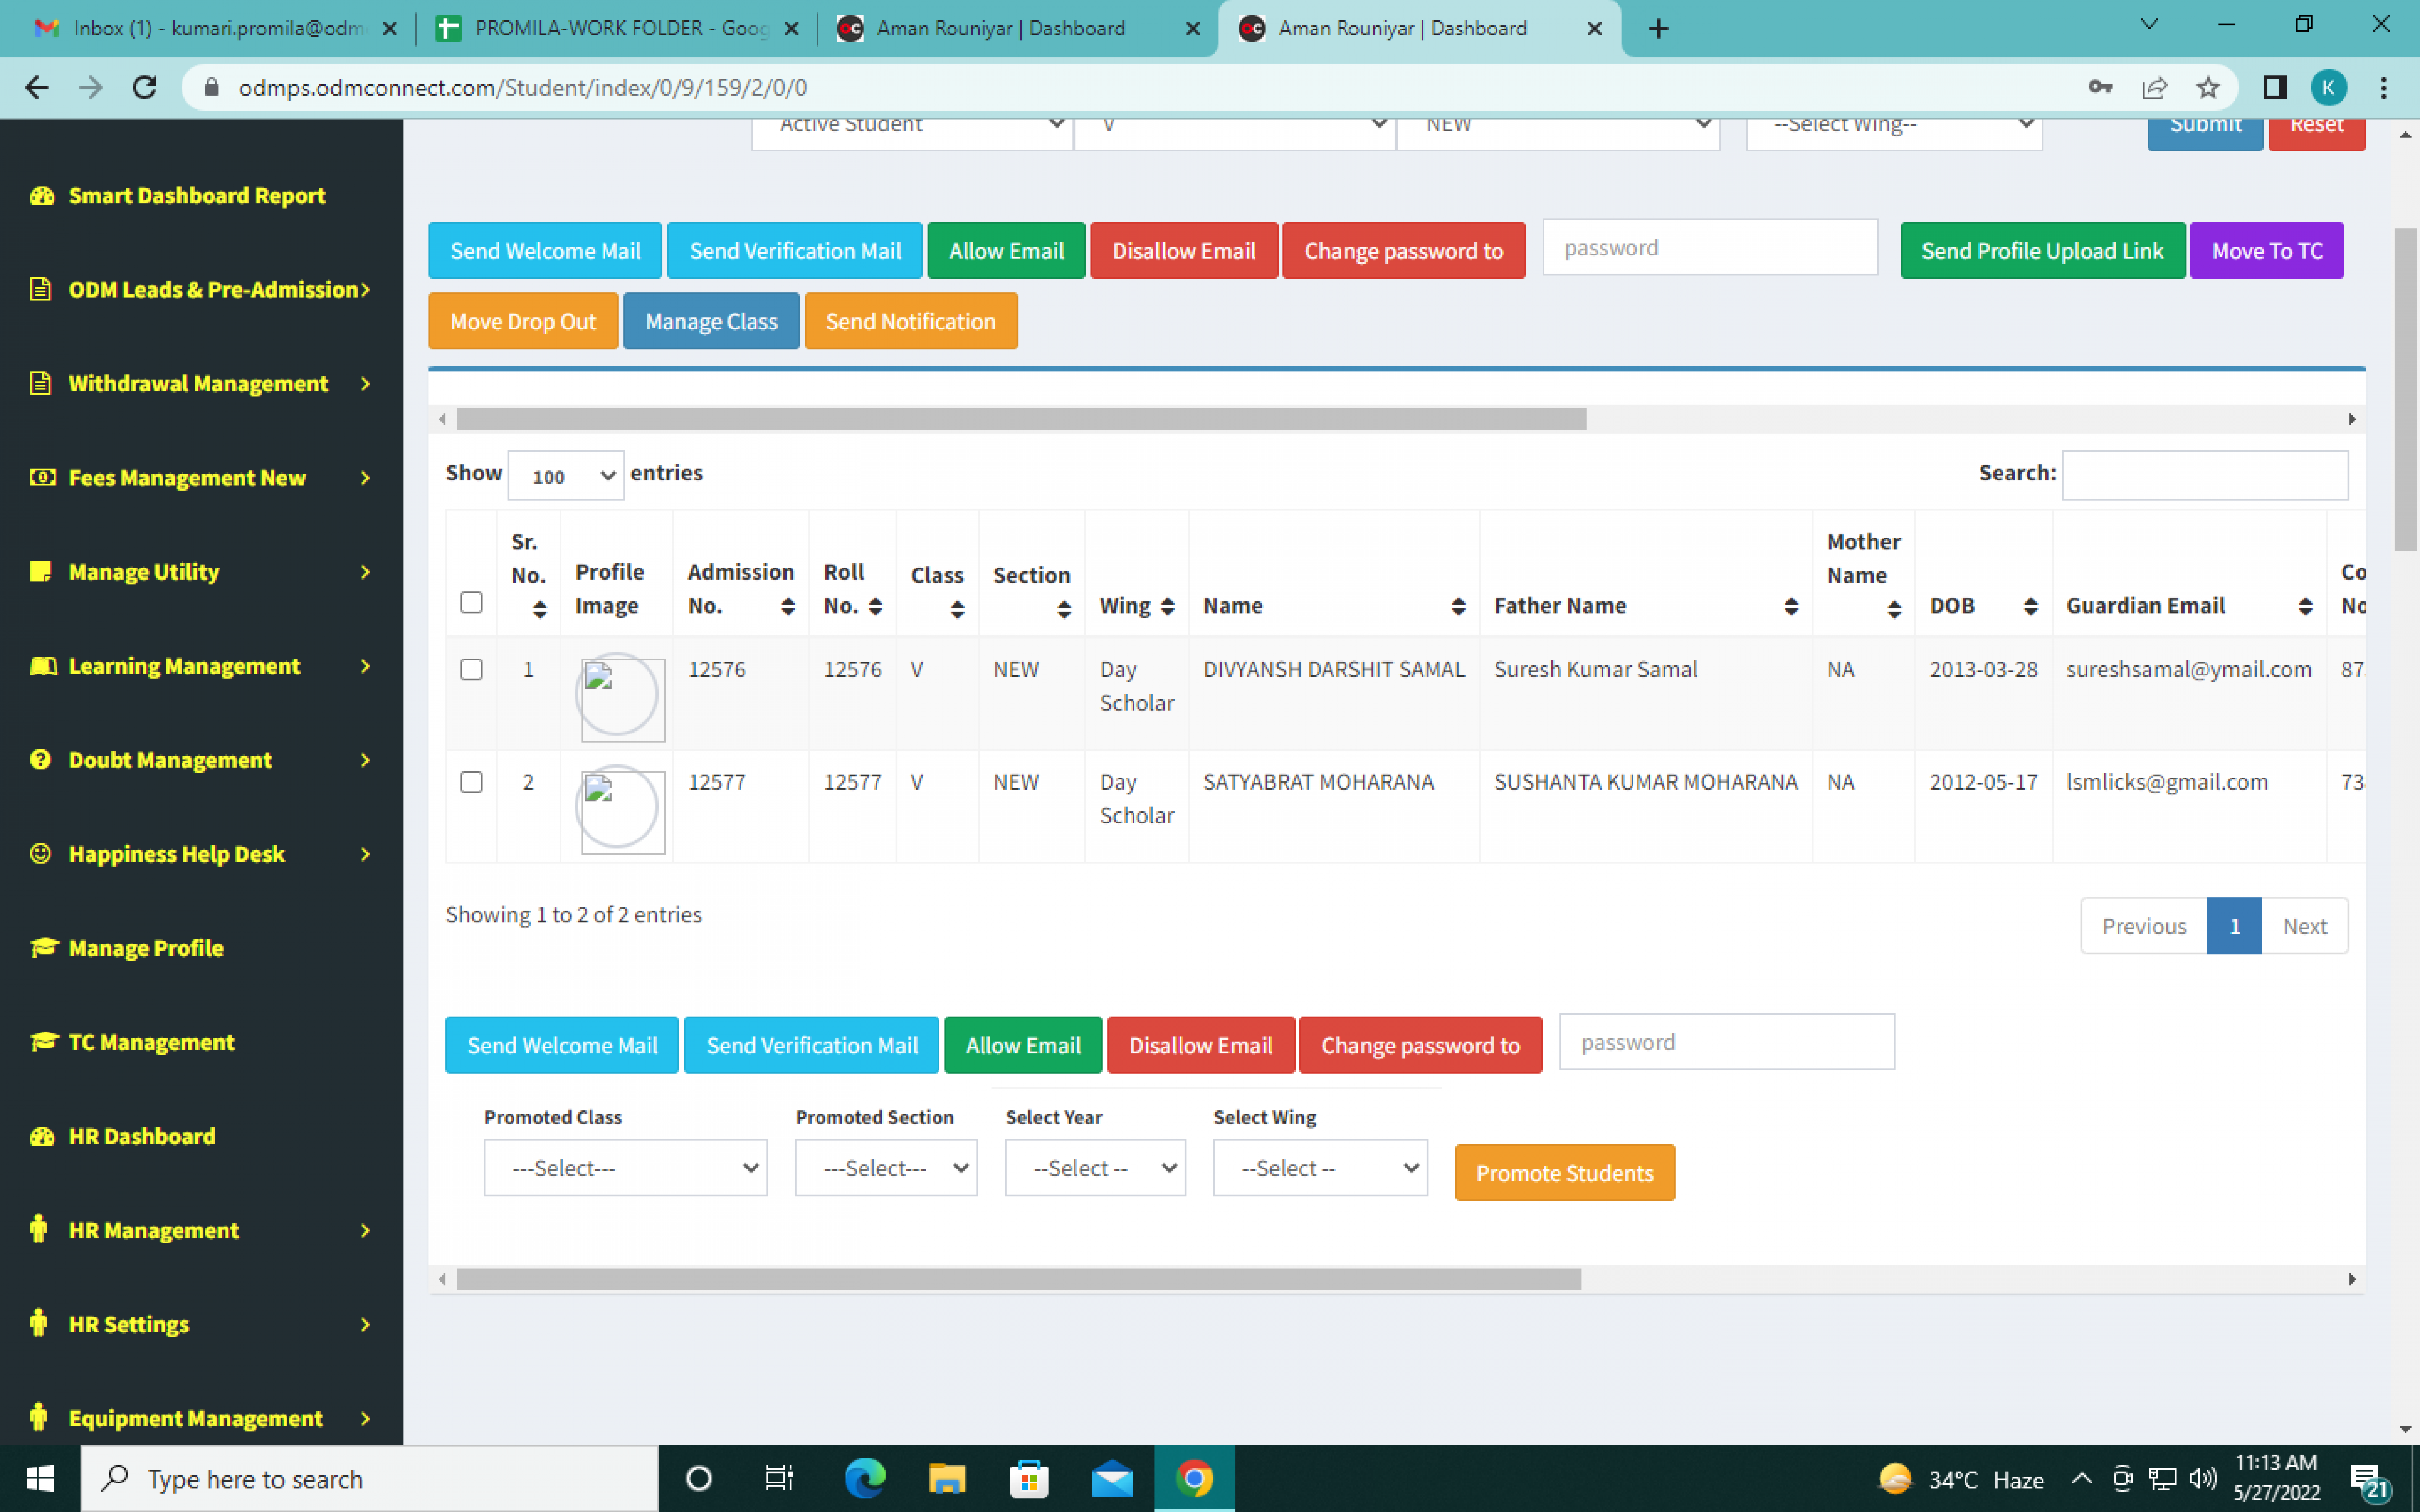Click the Manage Utility sidebar icon

click(41, 572)
